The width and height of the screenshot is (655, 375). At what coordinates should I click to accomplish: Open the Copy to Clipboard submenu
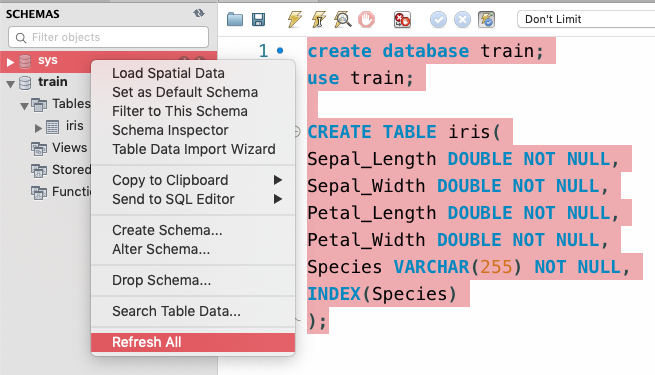pos(193,180)
